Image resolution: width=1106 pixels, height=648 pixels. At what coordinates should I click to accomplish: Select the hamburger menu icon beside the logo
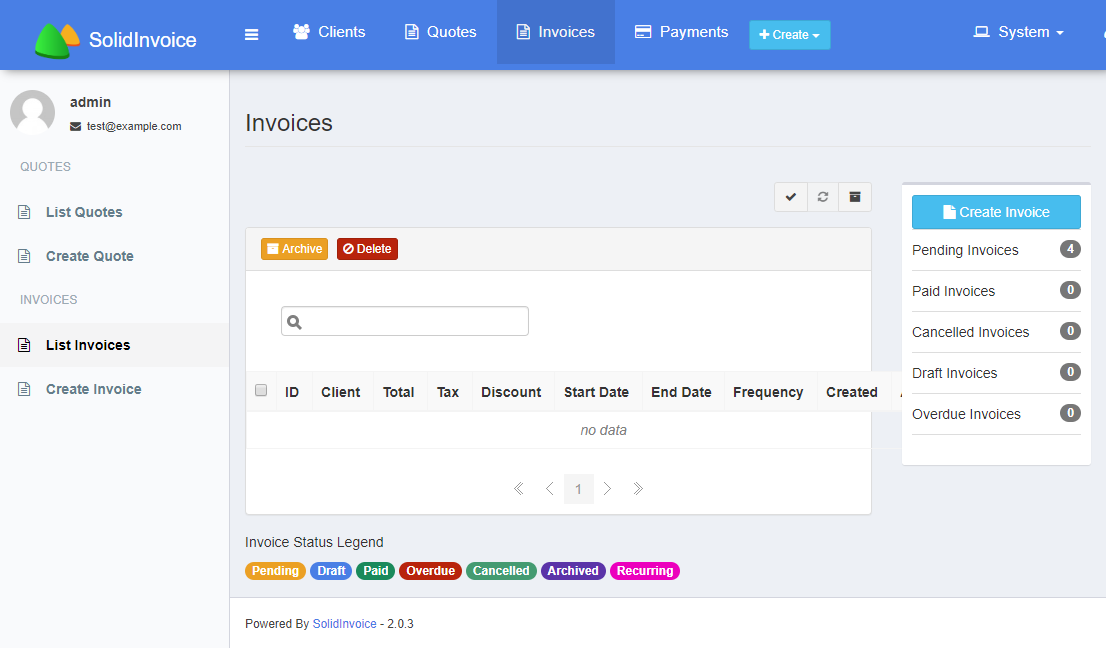(251, 33)
